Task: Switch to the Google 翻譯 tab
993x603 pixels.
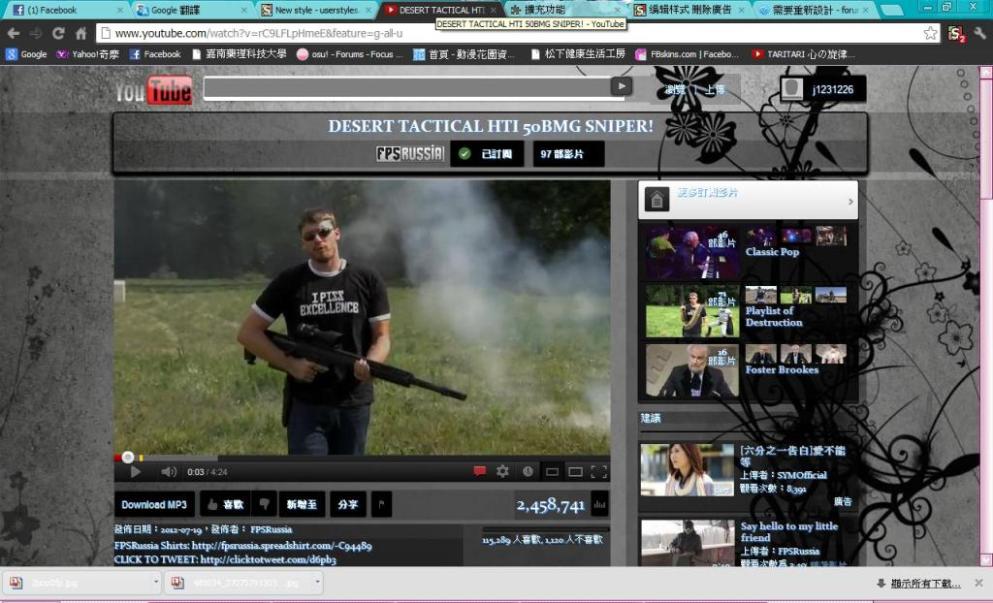Action: coord(192,10)
